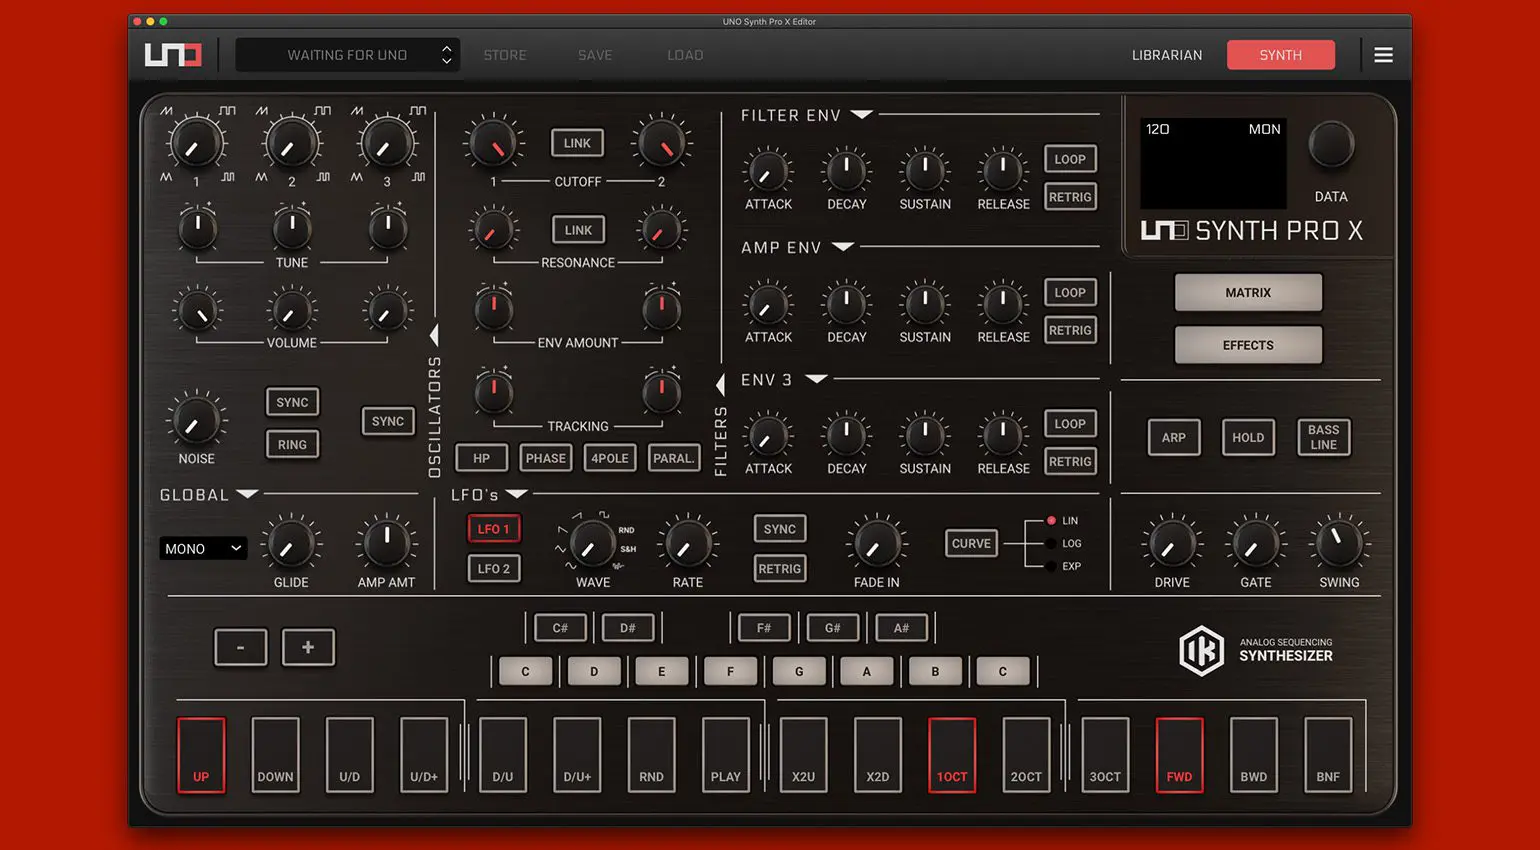Activate the 4POLE filter mode
This screenshot has width=1540, height=850.
click(x=609, y=457)
